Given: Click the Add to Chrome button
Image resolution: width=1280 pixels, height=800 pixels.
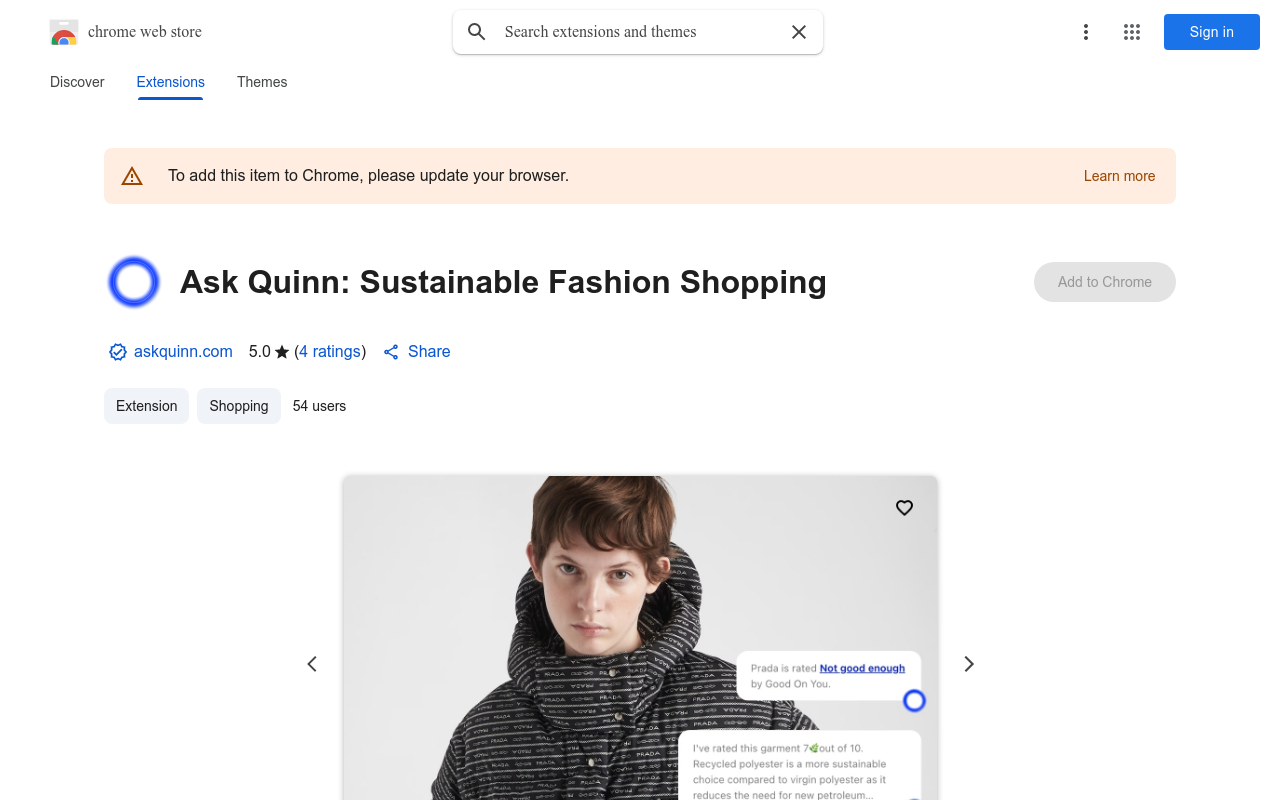Looking at the screenshot, I should point(1105,282).
